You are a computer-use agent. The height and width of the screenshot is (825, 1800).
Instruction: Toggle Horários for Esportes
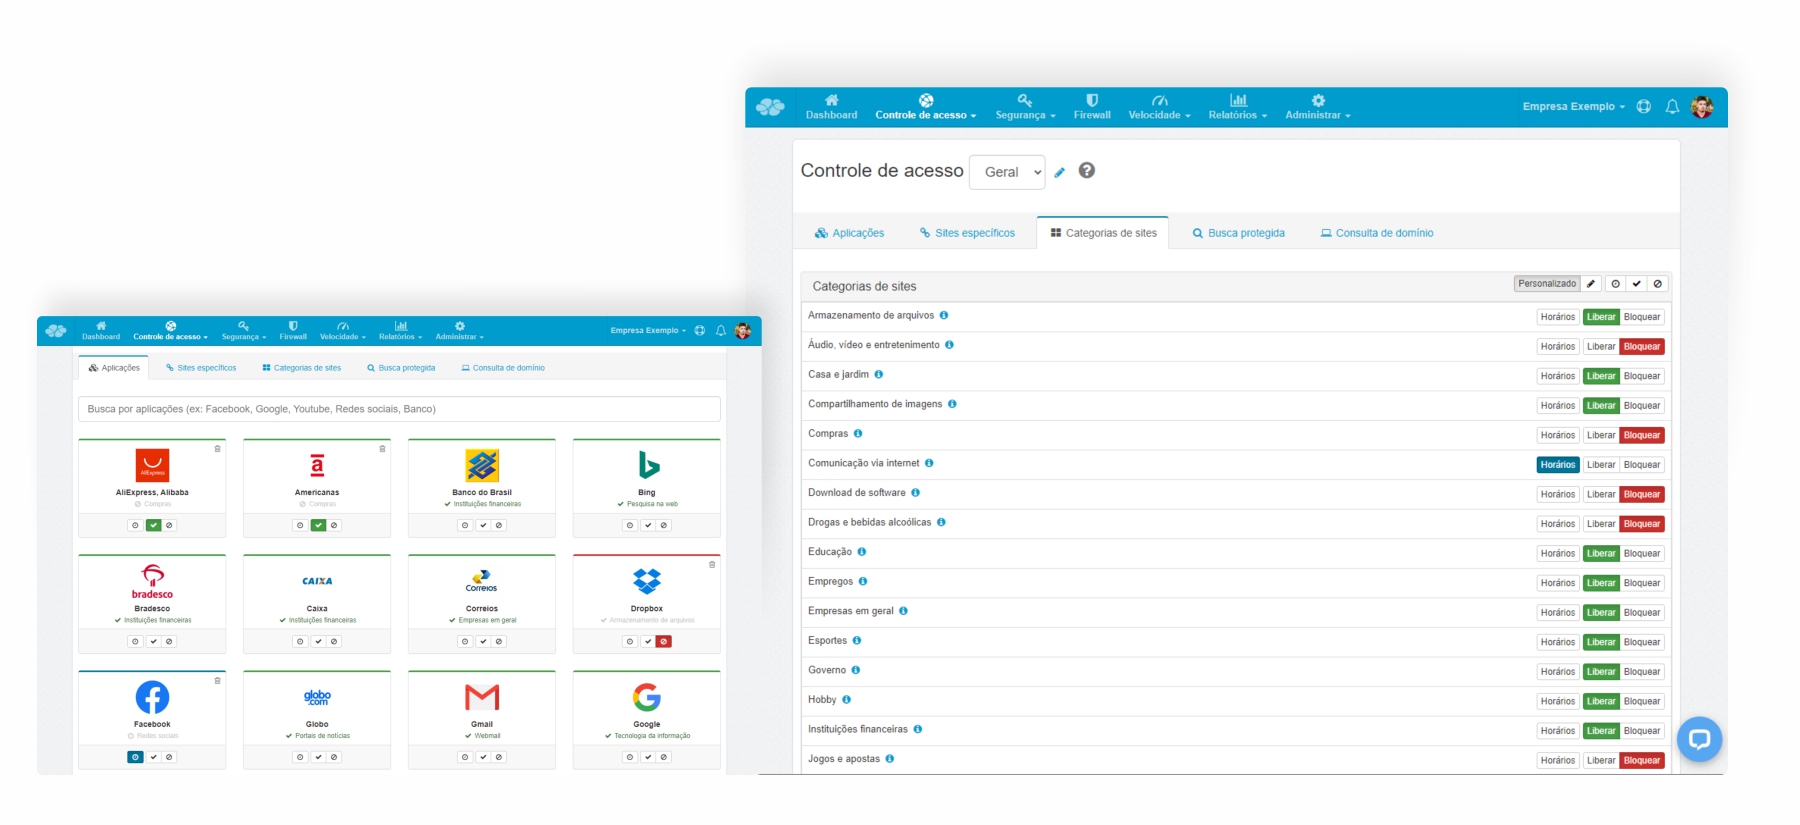coord(1558,643)
